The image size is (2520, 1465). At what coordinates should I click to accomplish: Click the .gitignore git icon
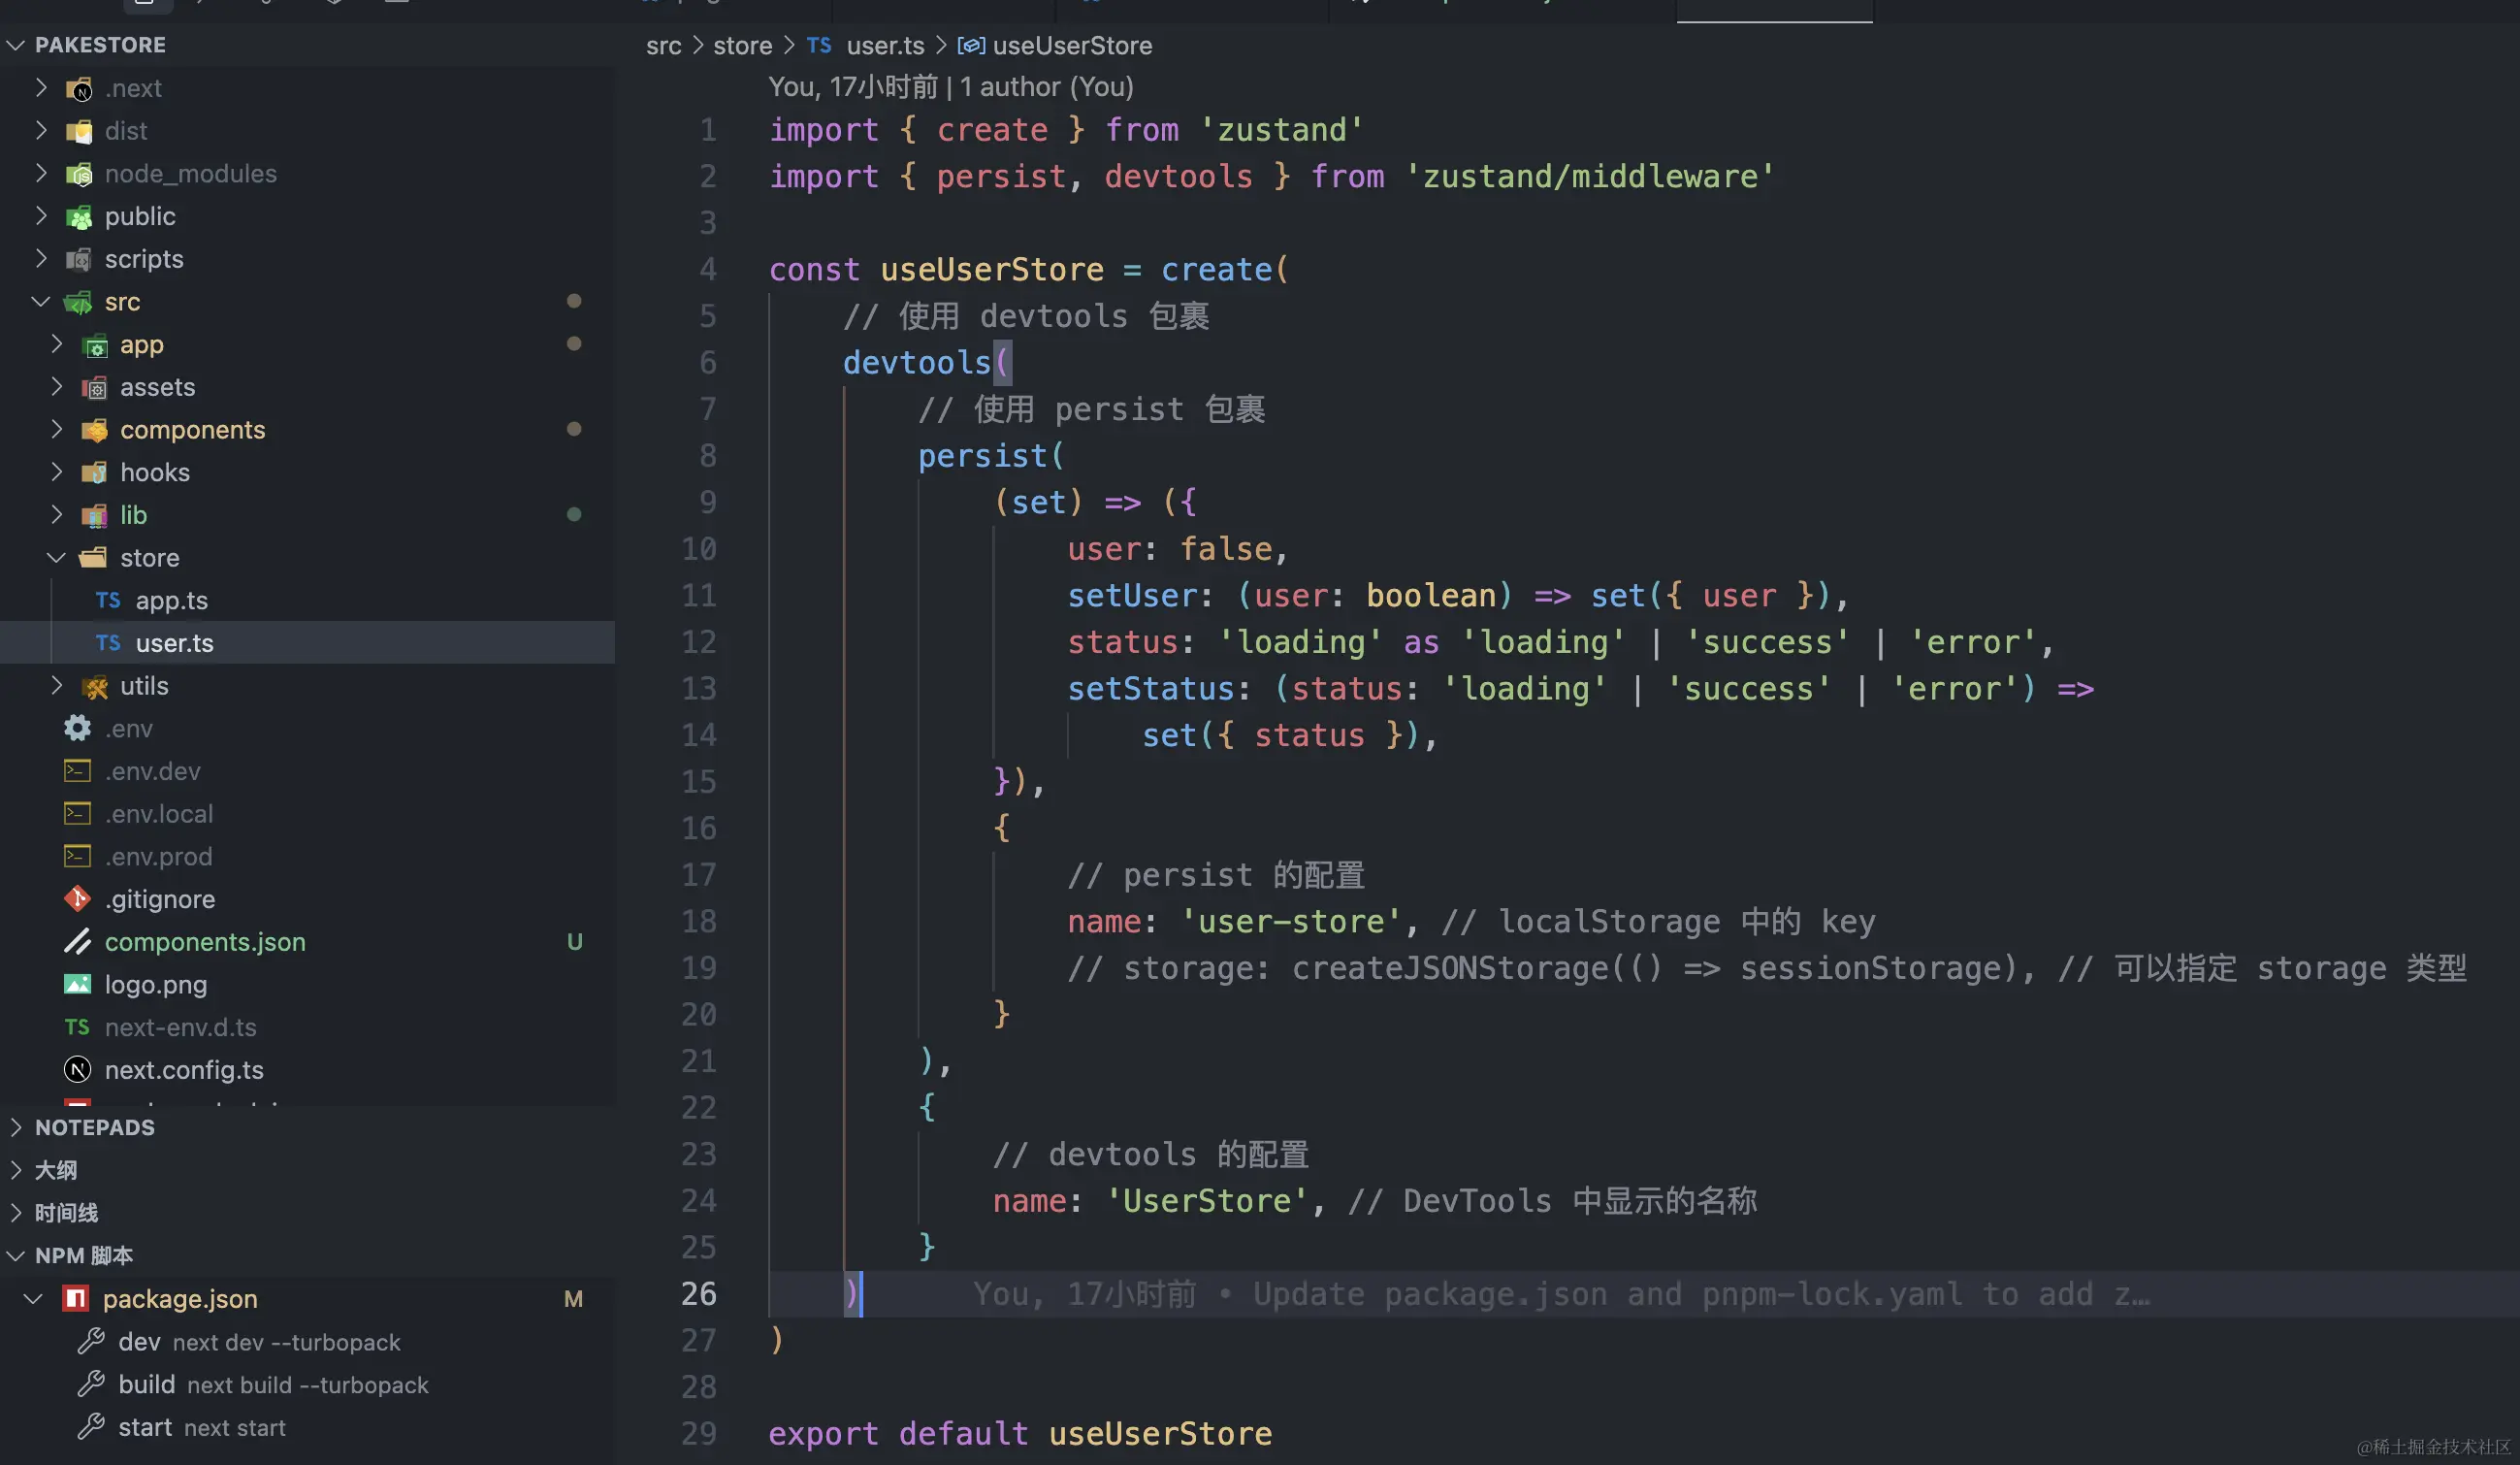(77, 899)
